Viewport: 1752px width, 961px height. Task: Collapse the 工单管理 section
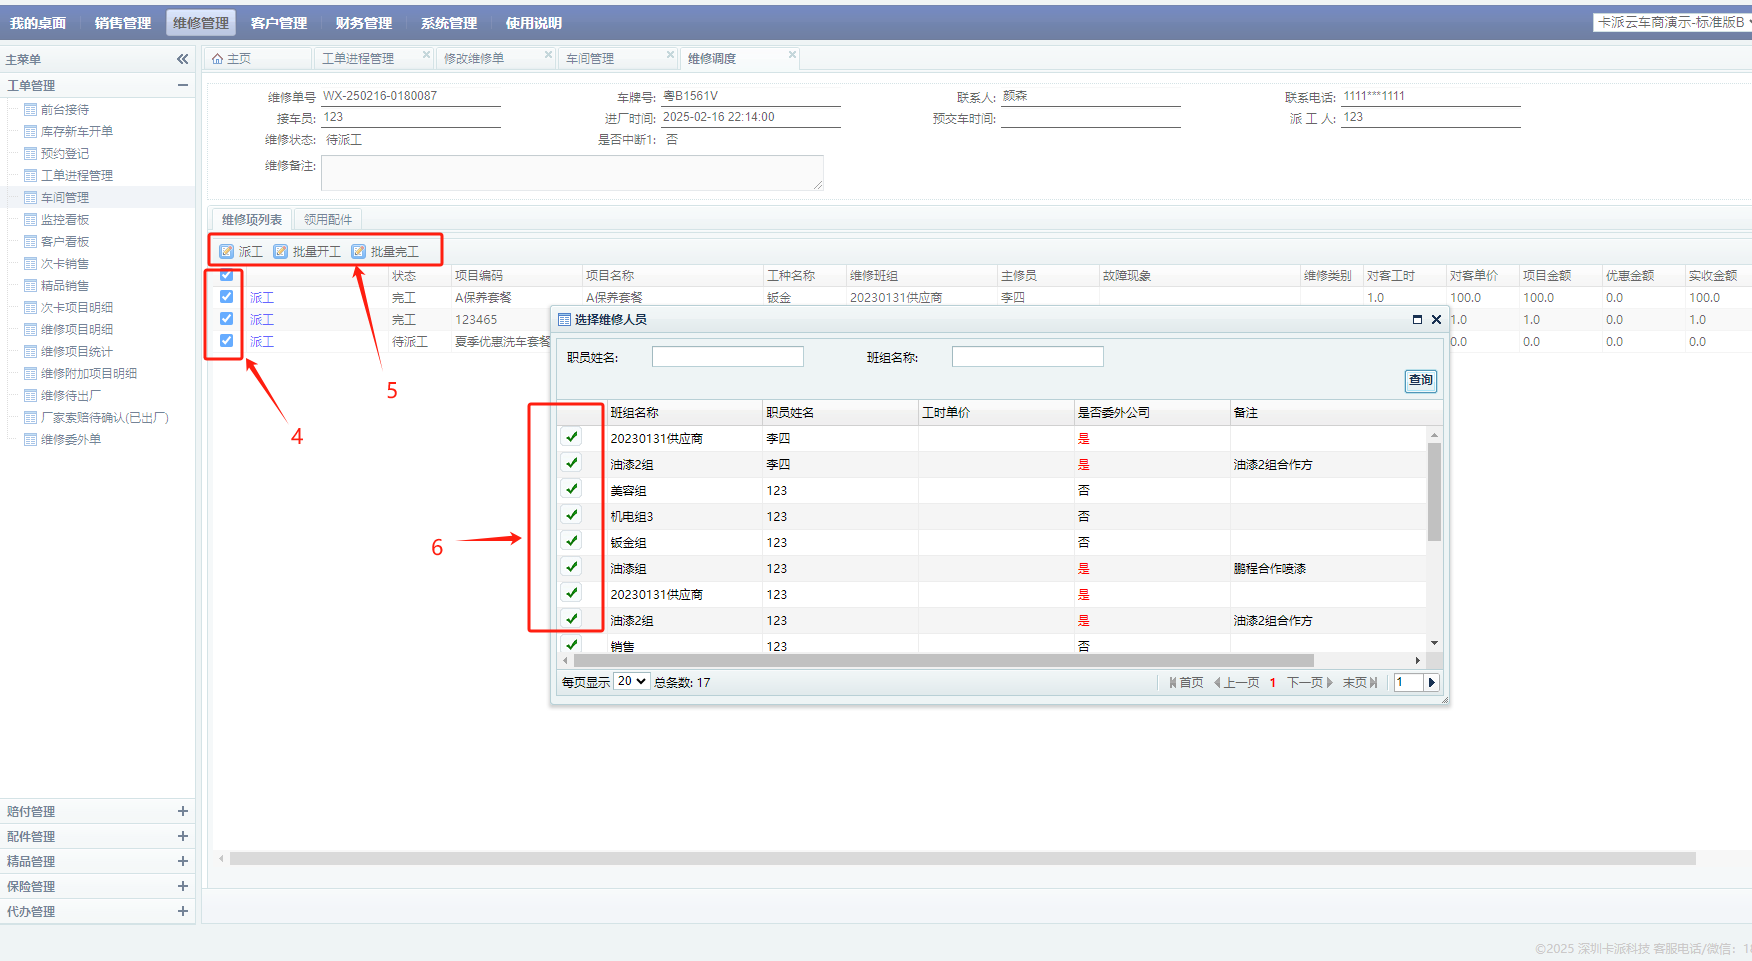pos(182,86)
